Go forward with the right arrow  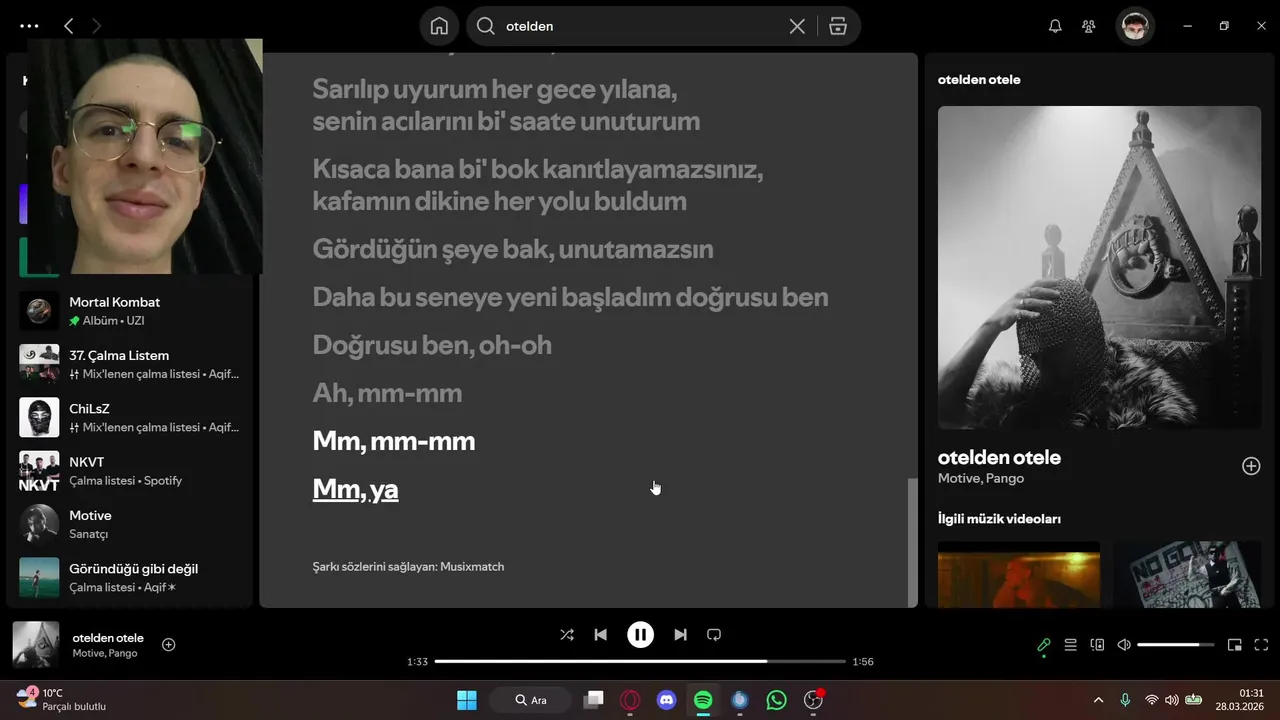(96, 26)
